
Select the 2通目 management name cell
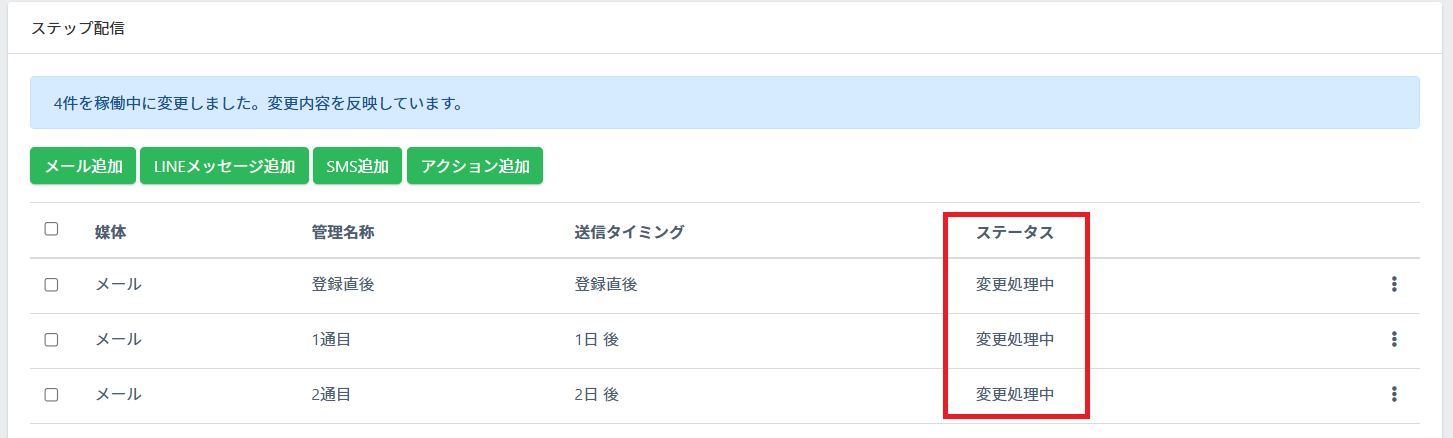pos(331,395)
